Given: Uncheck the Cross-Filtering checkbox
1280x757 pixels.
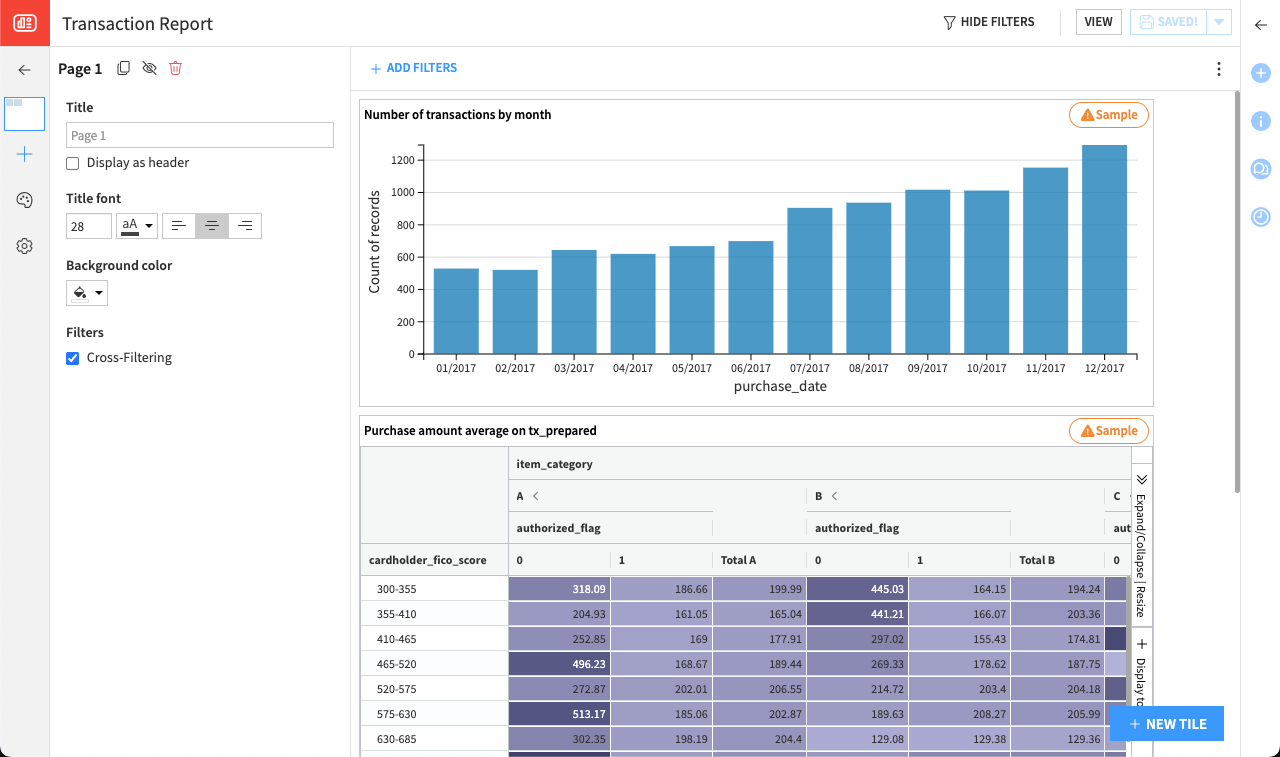Looking at the screenshot, I should coord(72,357).
